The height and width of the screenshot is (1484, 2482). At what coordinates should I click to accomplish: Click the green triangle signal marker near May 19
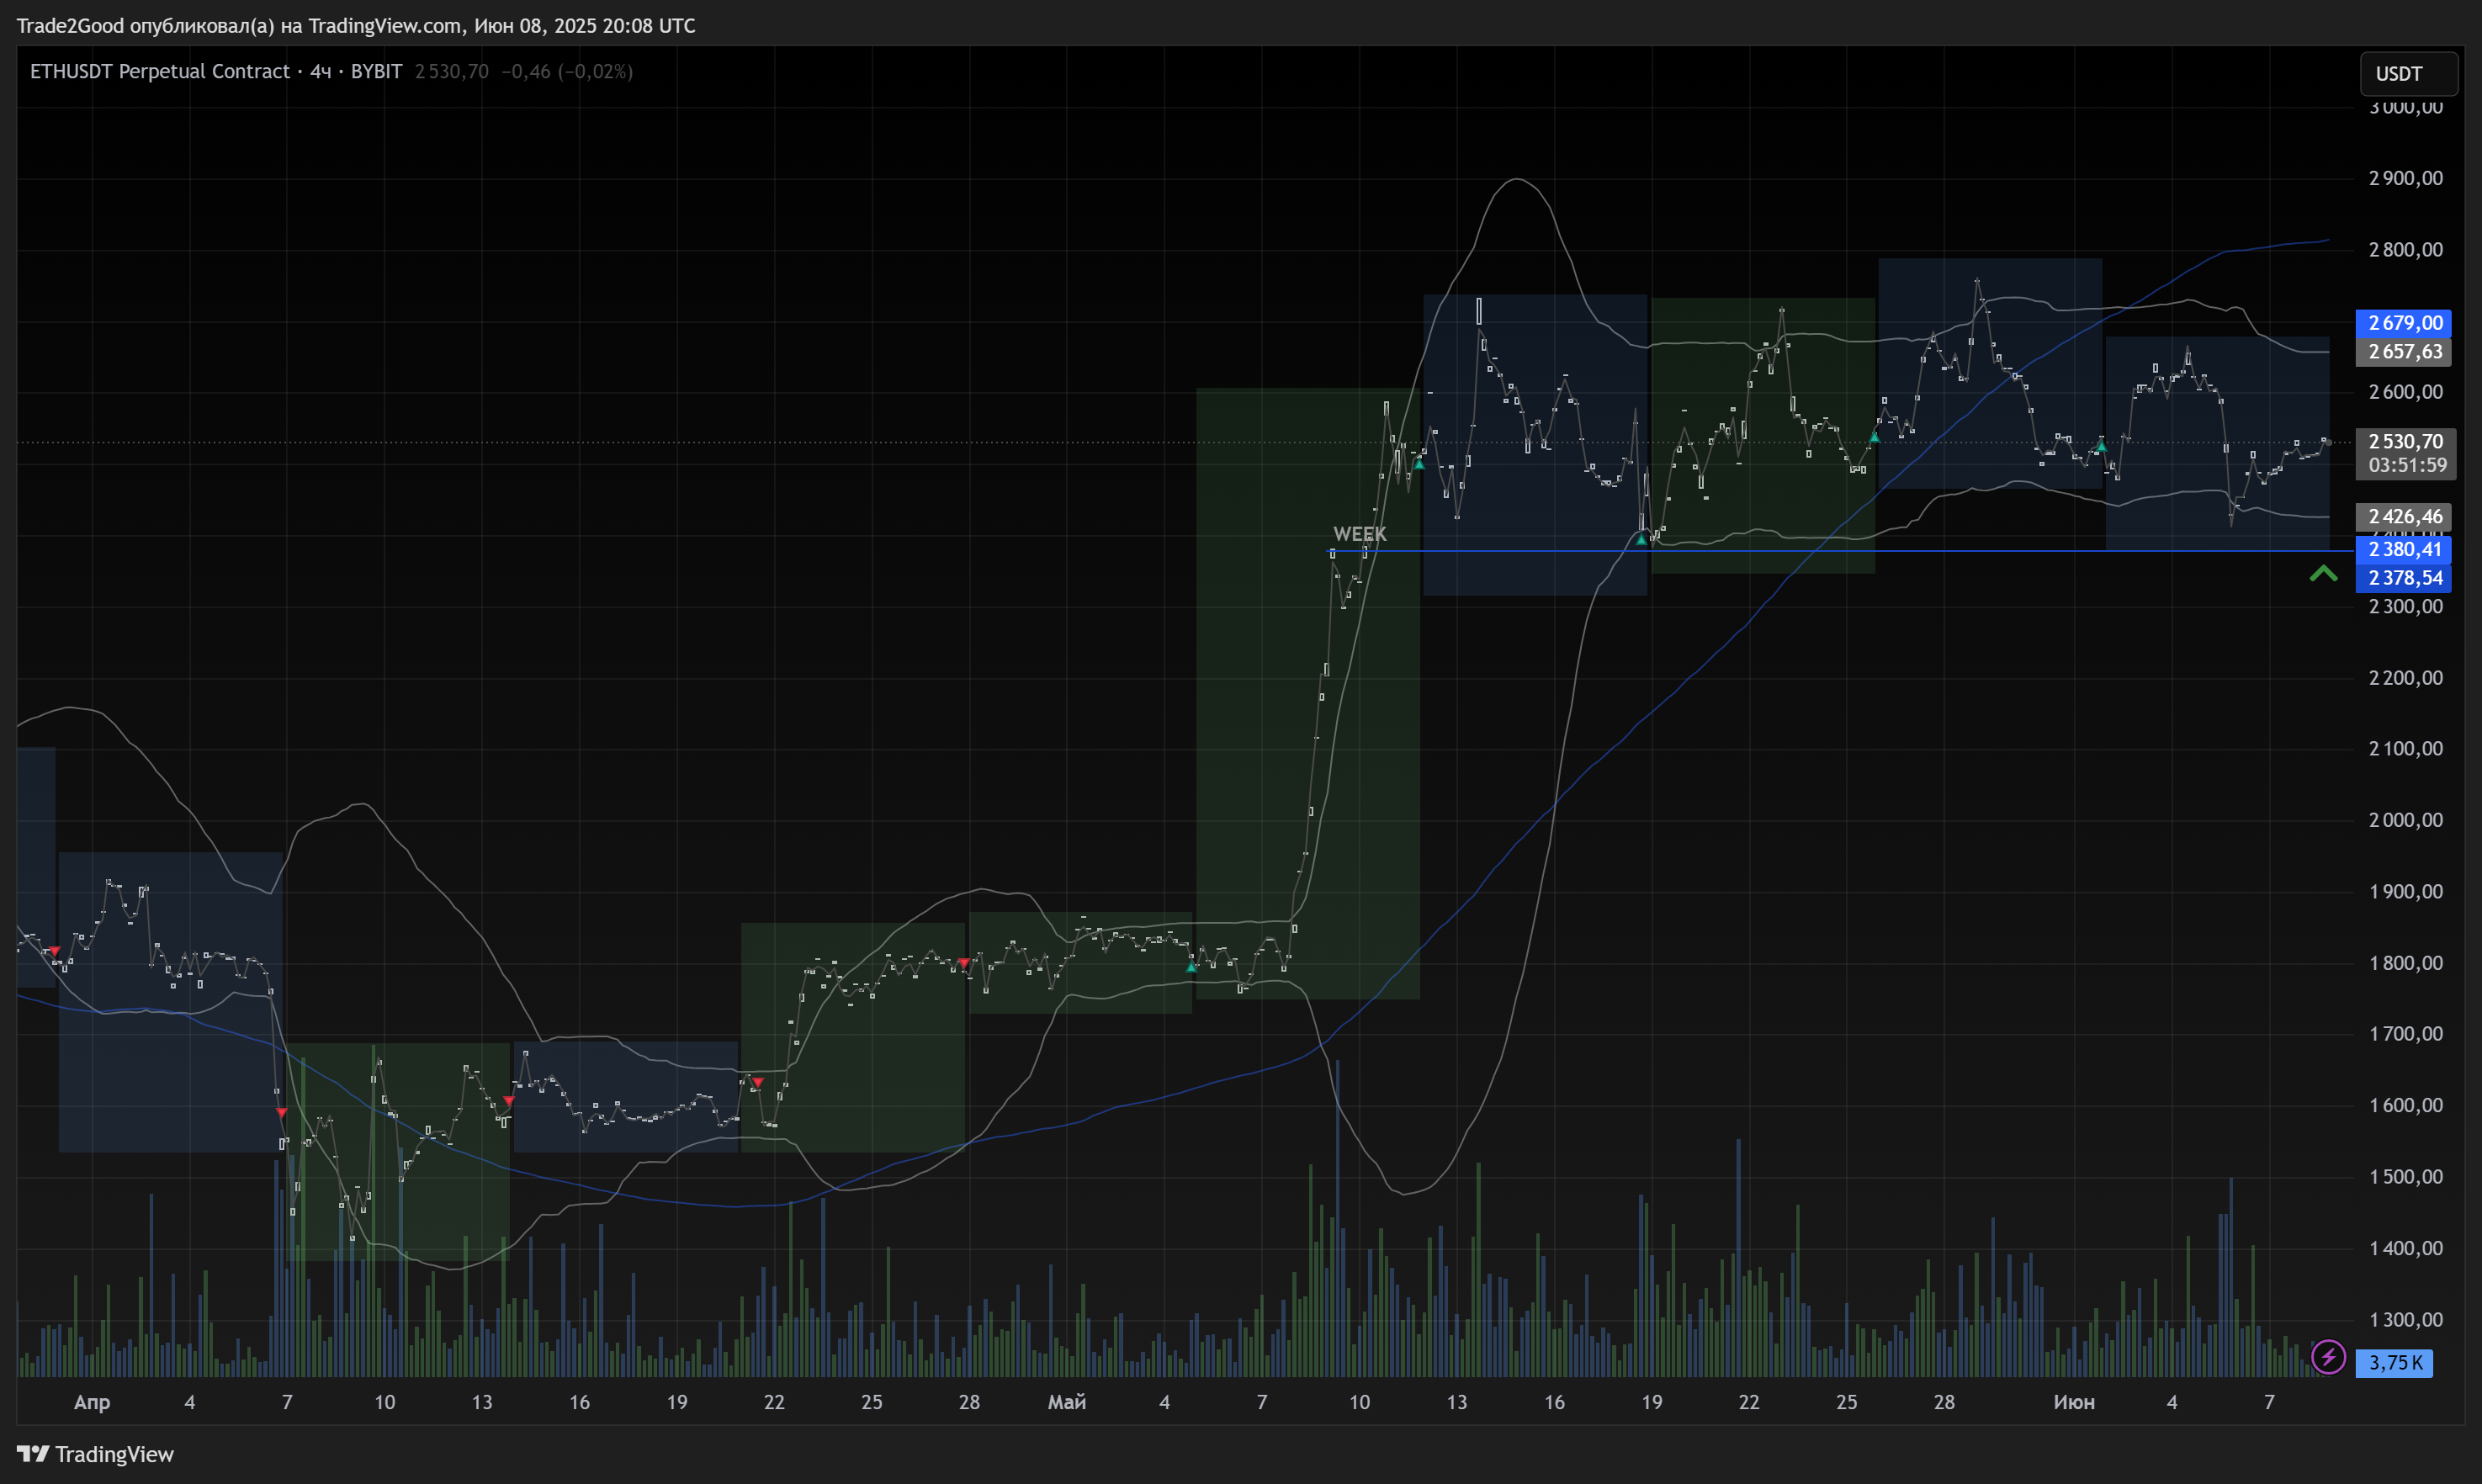click(1641, 539)
